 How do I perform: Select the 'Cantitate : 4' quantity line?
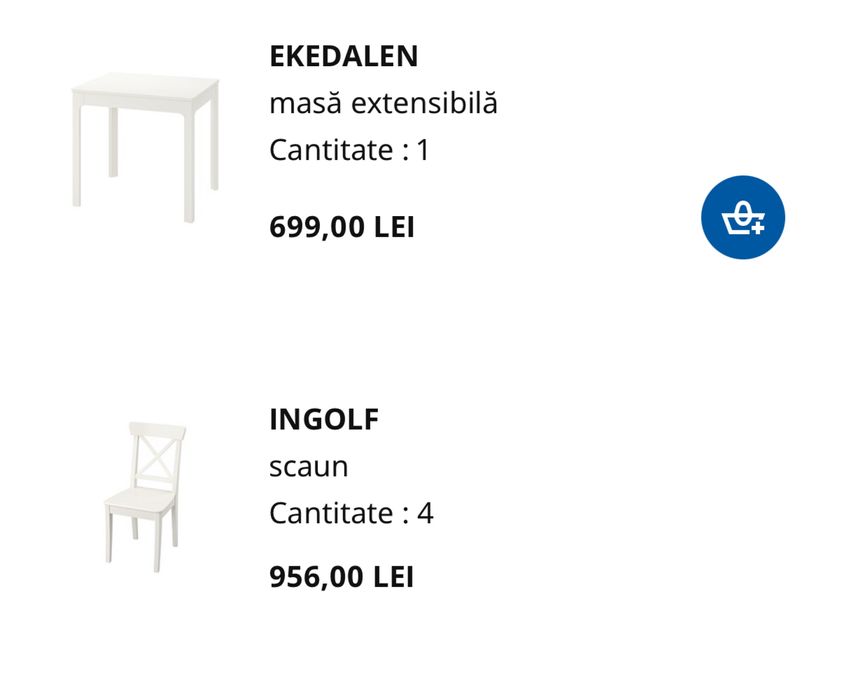351,513
